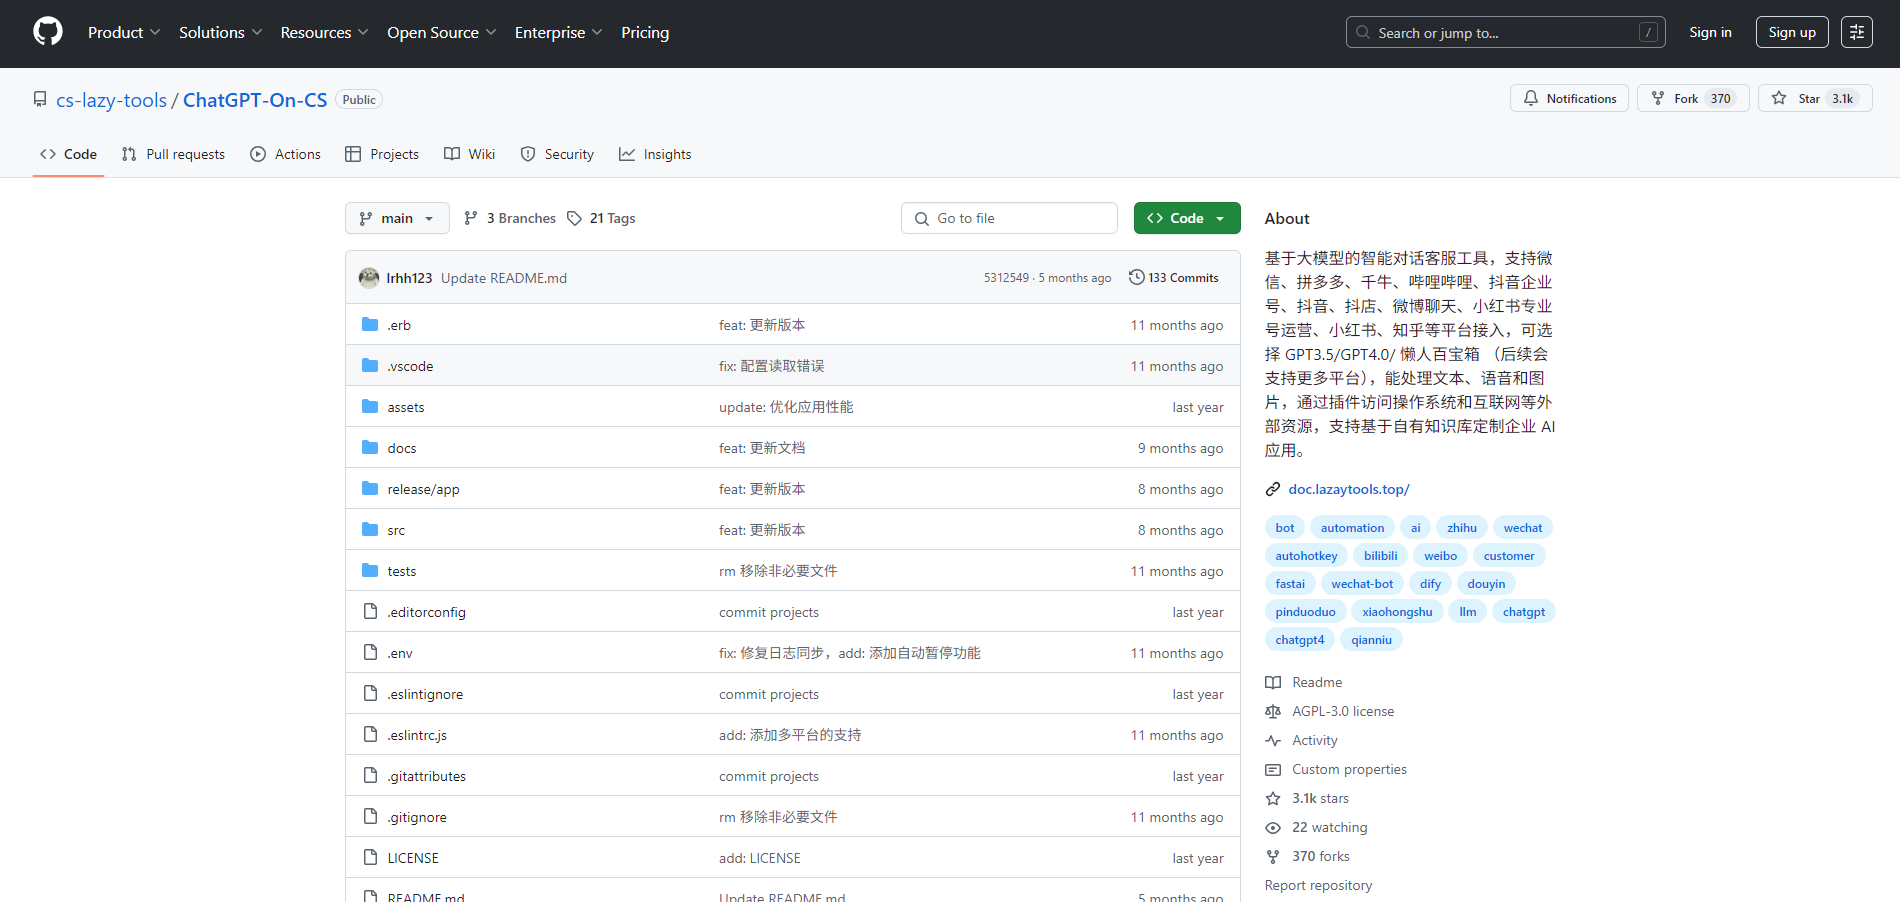The height and width of the screenshot is (902, 1900).
Task: Click the .editorconfig file icon
Action: pyautogui.click(x=370, y=611)
